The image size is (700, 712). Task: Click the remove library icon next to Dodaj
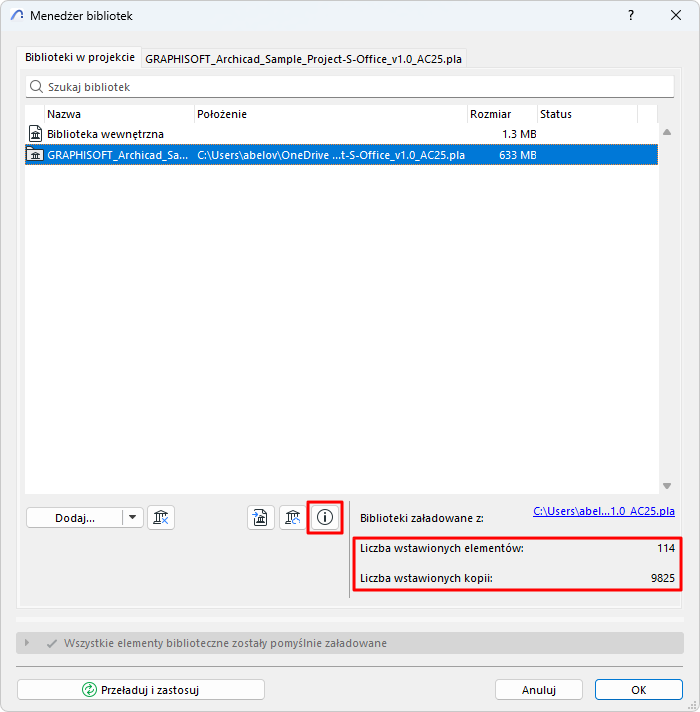tap(161, 517)
